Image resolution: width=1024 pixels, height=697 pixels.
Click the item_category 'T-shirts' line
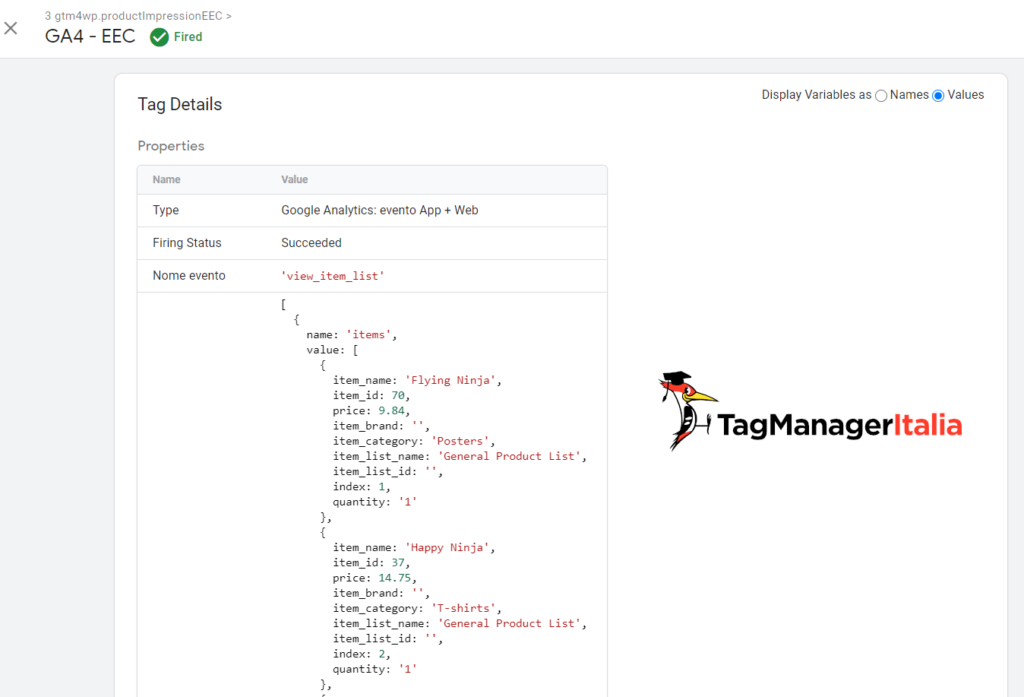pyautogui.click(x=417, y=608)
